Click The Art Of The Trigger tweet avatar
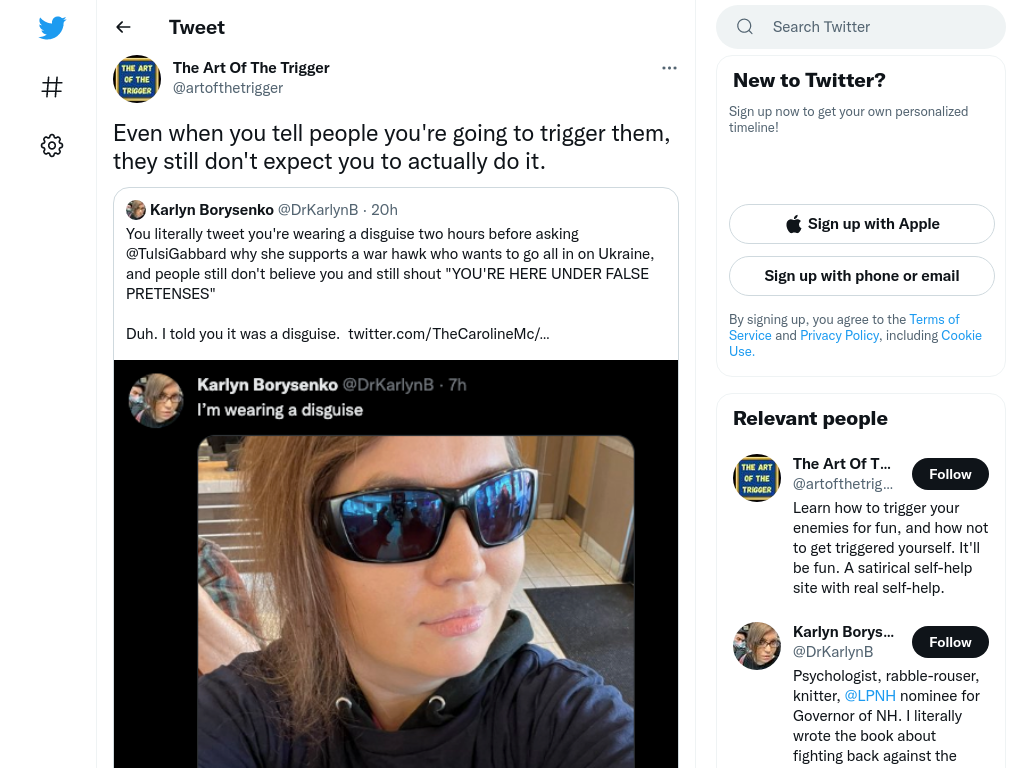 pyautogui.click(x=137, y=78)
